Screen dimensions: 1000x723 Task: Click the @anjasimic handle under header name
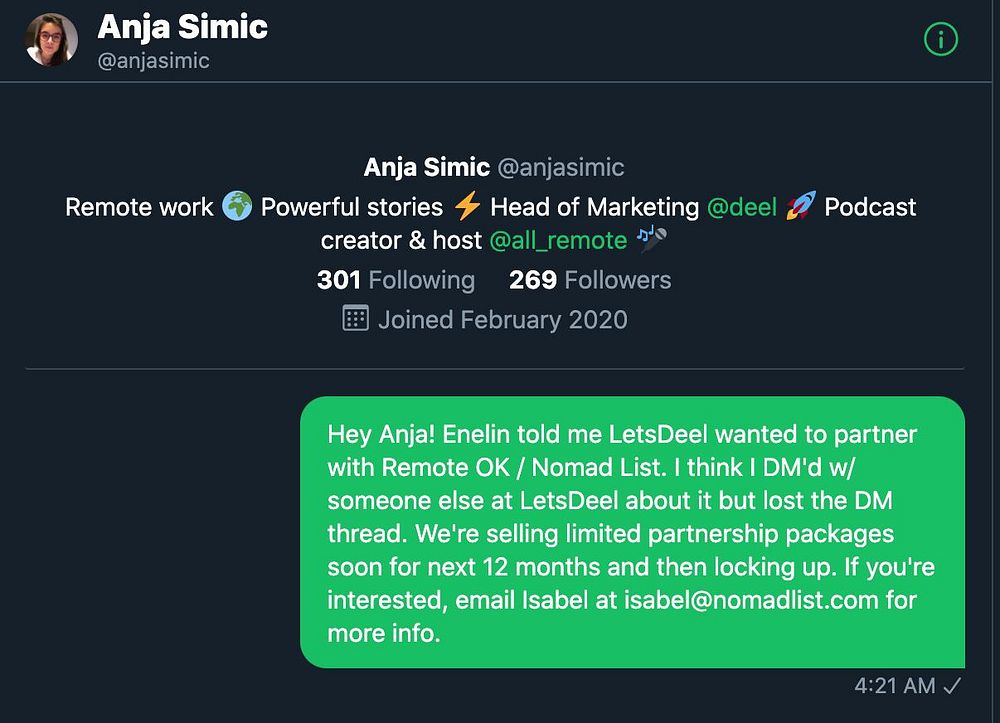click(x=153, y=61)
